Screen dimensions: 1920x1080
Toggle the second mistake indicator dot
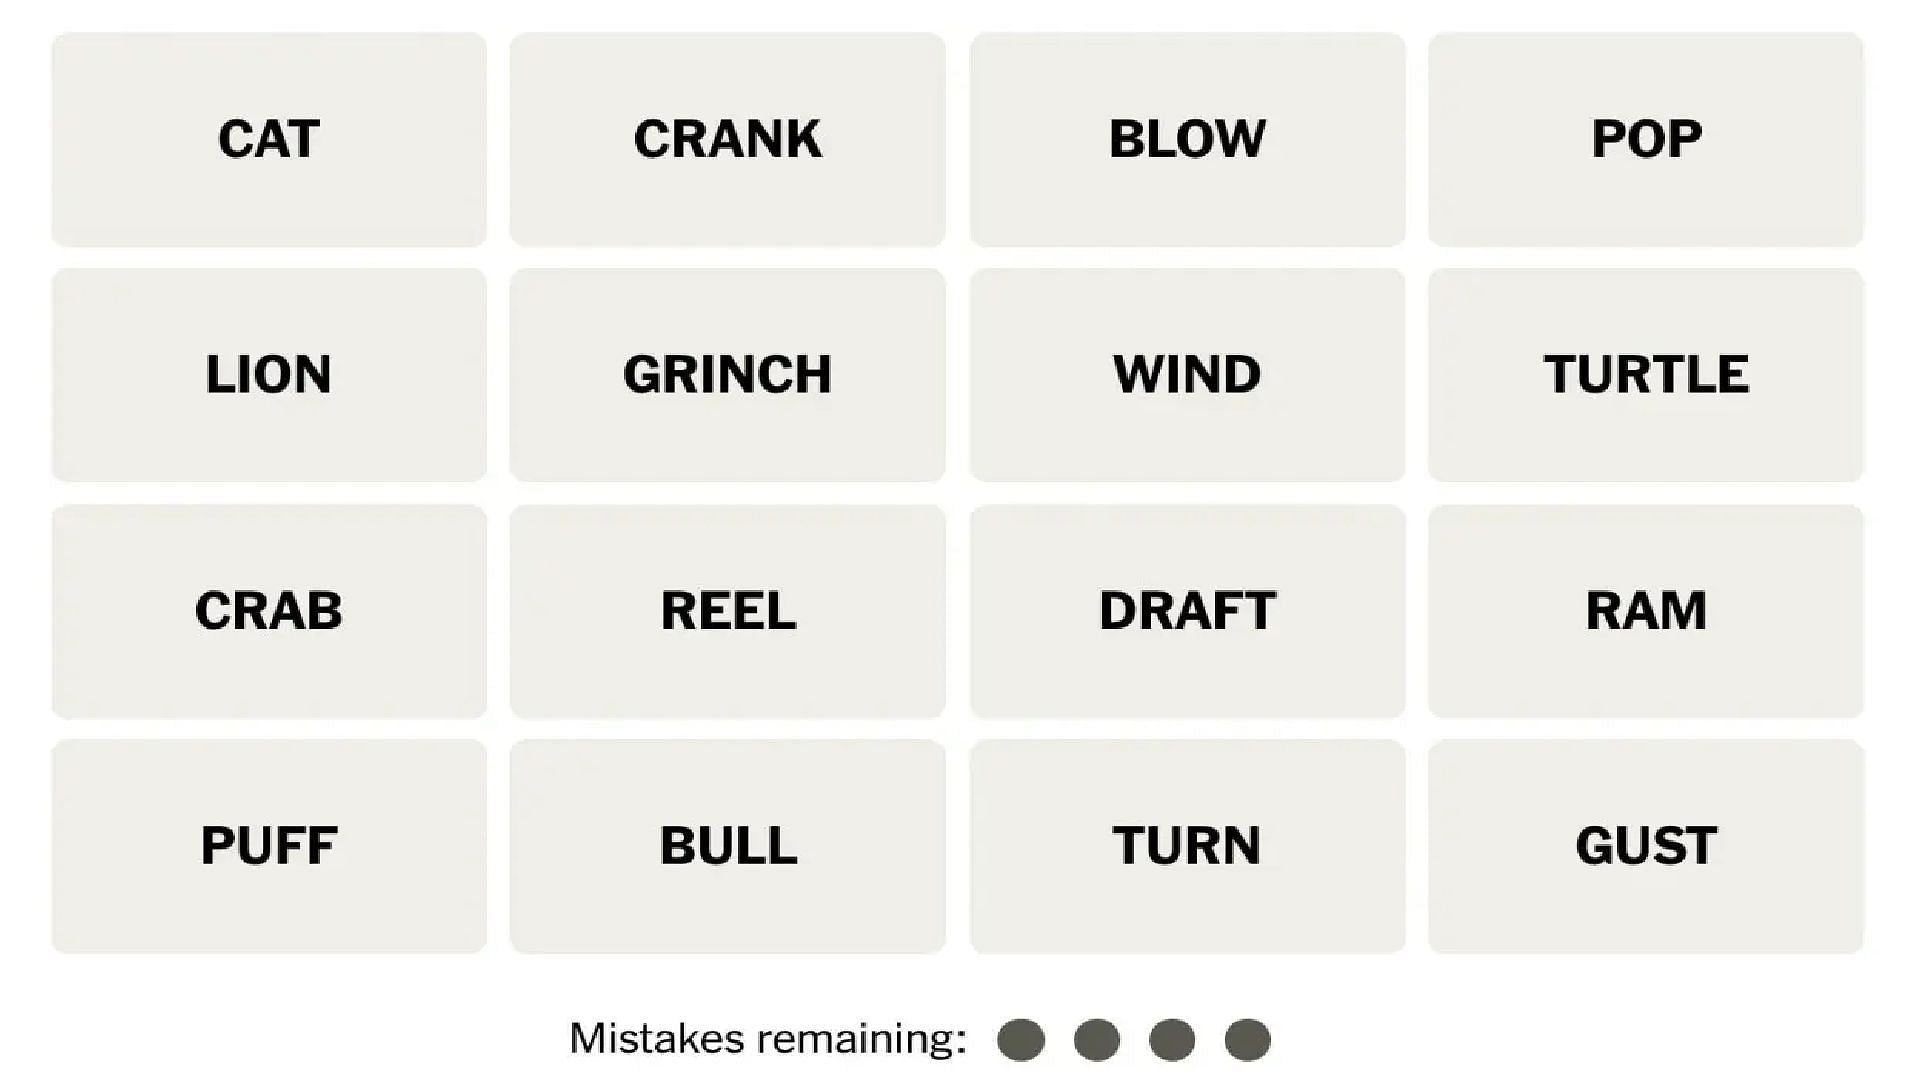[1100, 1038]
